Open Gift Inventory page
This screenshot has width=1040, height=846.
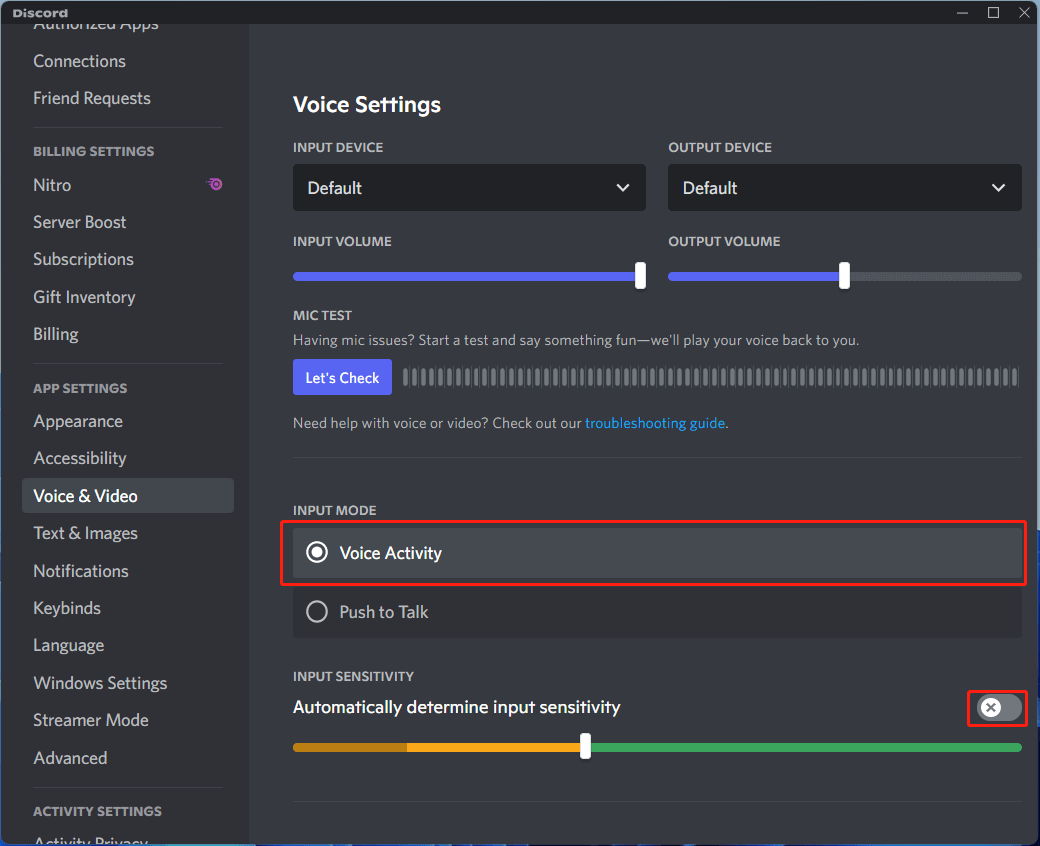pyautogui.click(x=84, y=297)
